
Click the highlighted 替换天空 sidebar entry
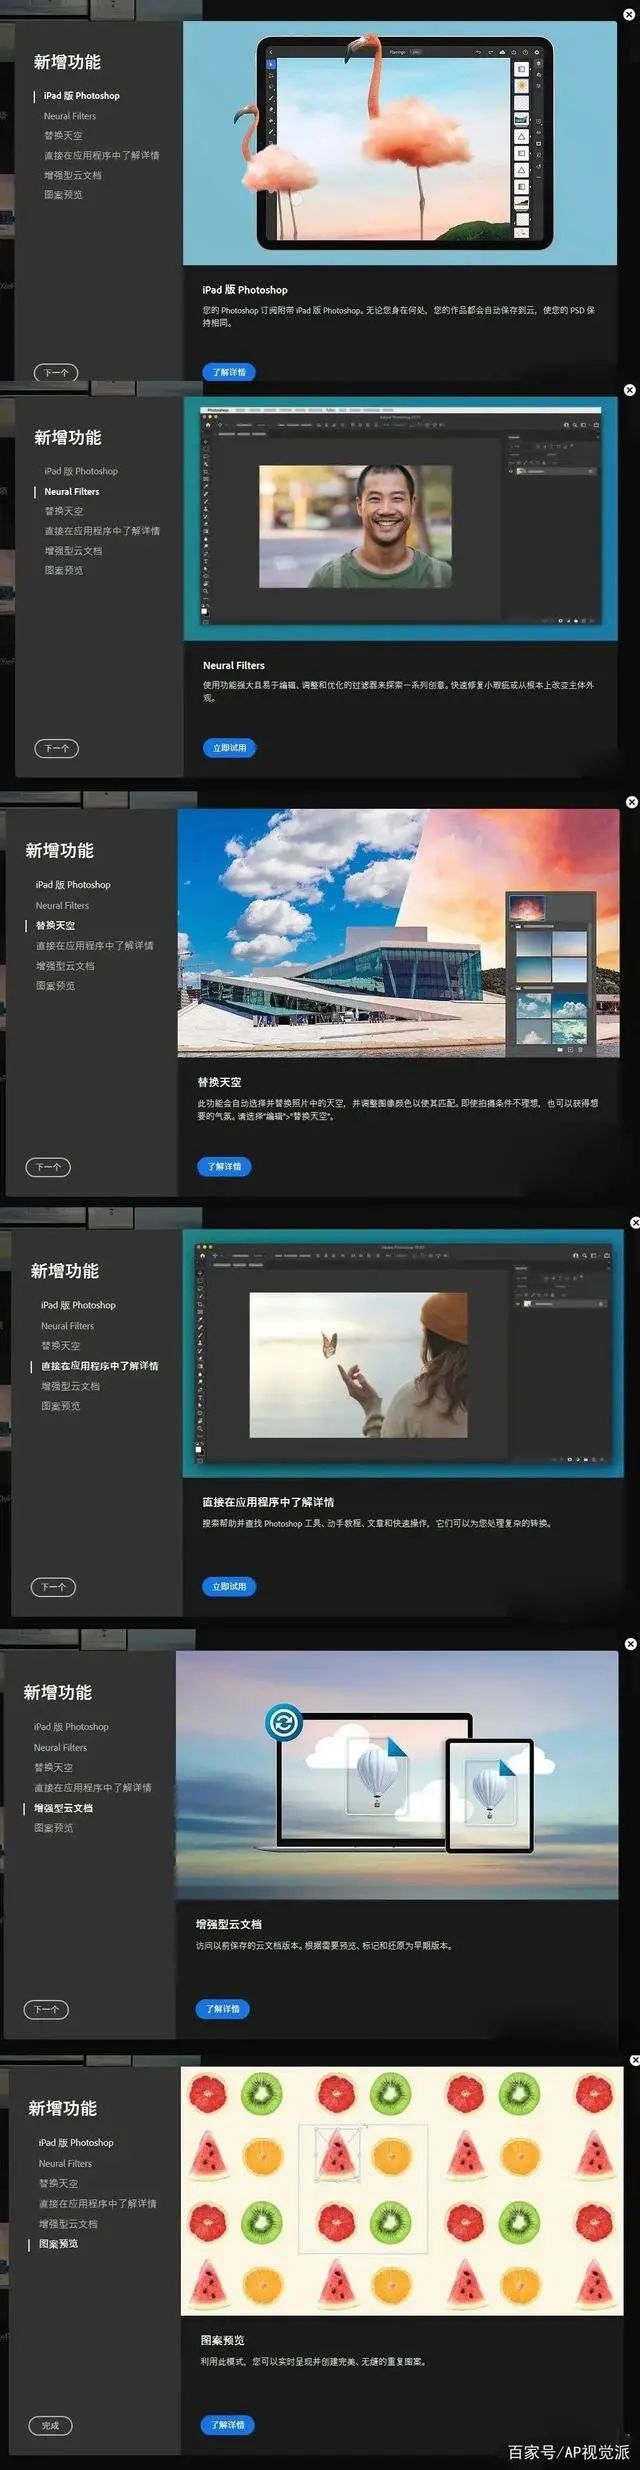(55, 926)
